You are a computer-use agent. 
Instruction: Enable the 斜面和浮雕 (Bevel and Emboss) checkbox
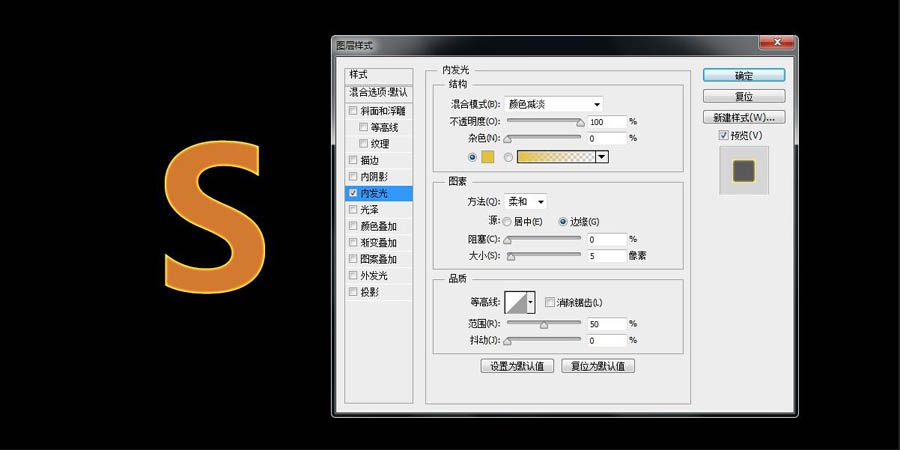pos(352,111)
